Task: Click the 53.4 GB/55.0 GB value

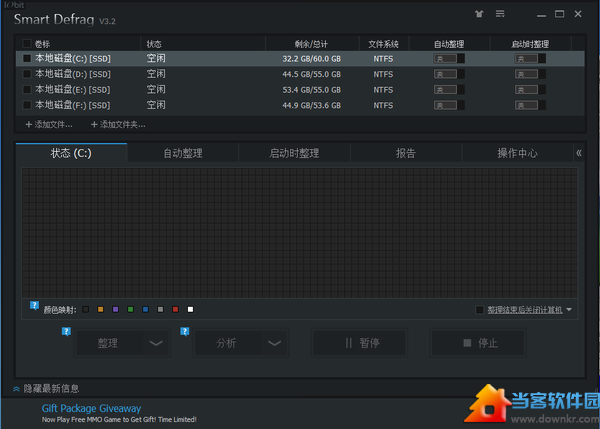Action: [x=311, y=90]
